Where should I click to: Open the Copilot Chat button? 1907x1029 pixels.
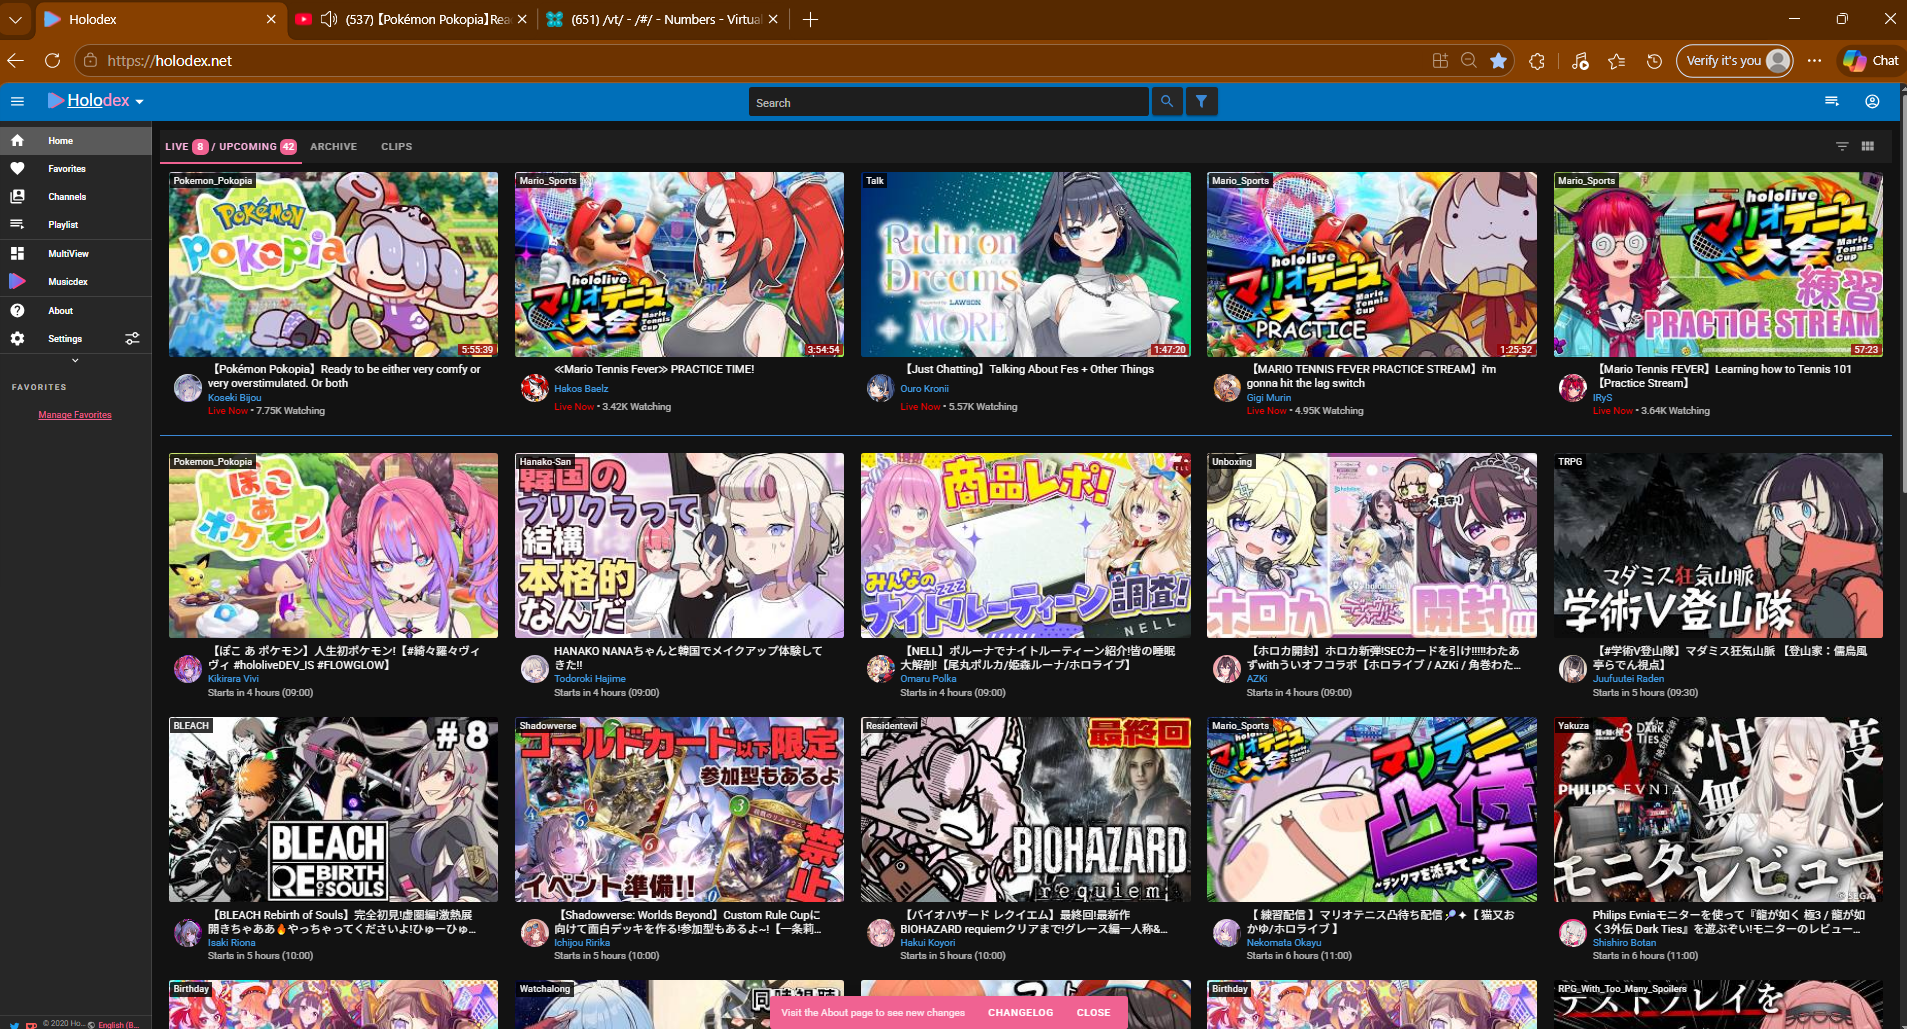(1871, 61)
